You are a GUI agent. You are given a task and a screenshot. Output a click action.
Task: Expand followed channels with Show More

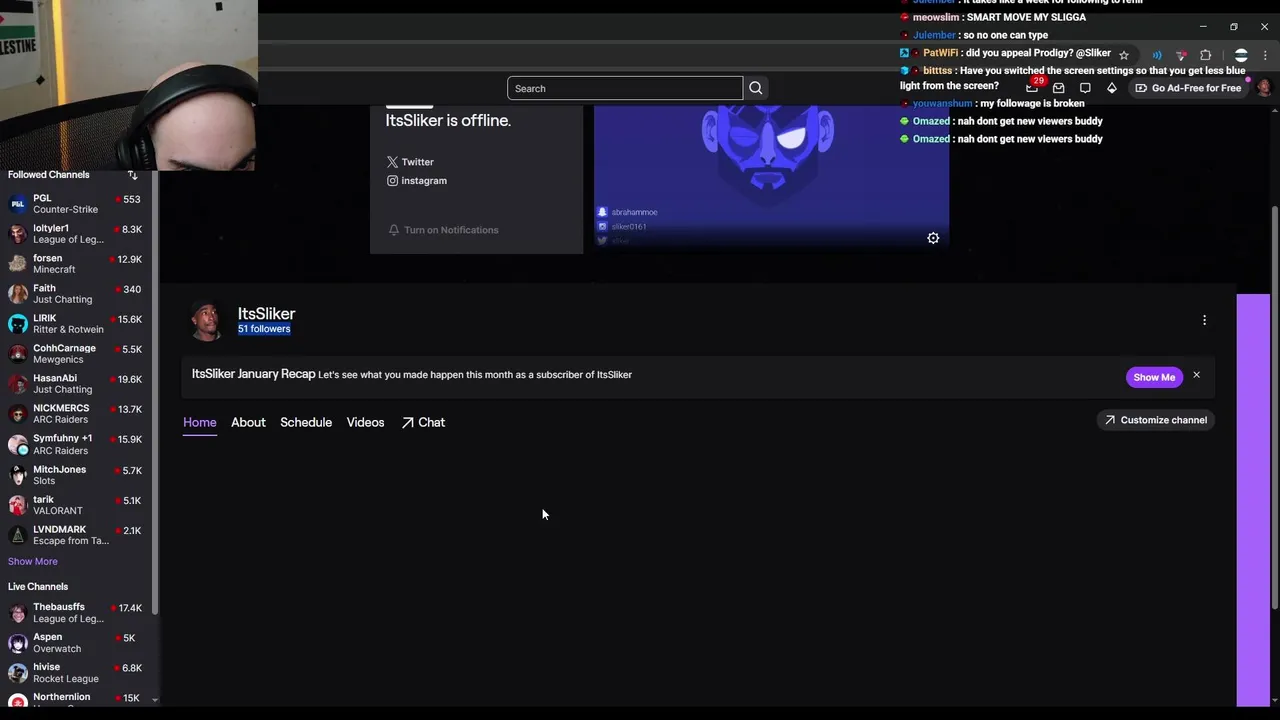click(33, 562)
